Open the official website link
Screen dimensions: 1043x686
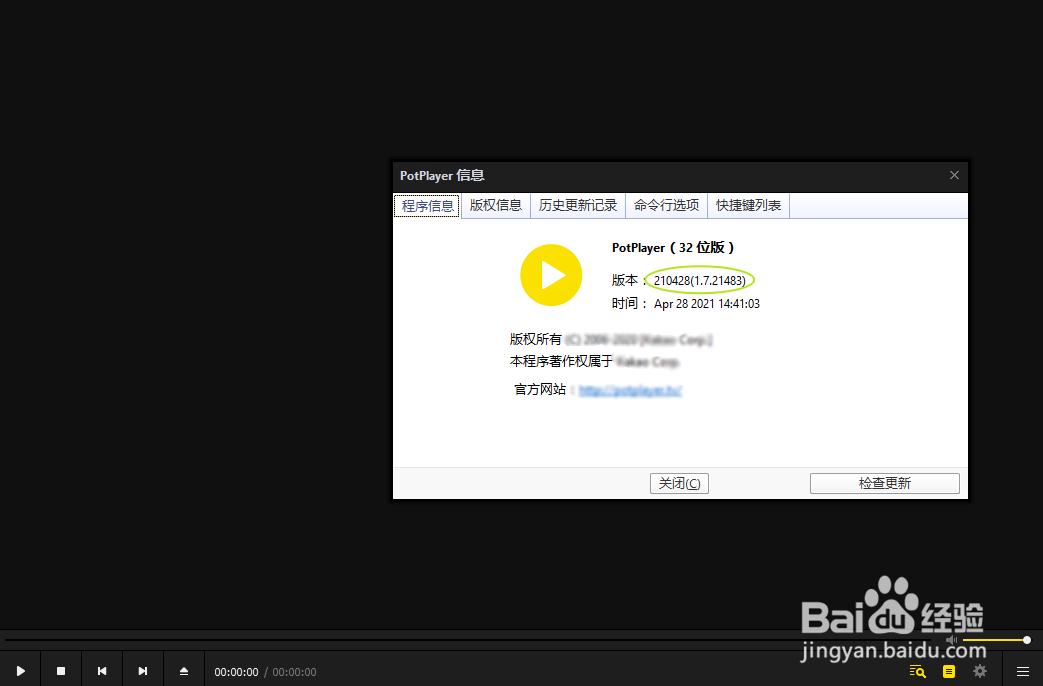click(630, 390)
